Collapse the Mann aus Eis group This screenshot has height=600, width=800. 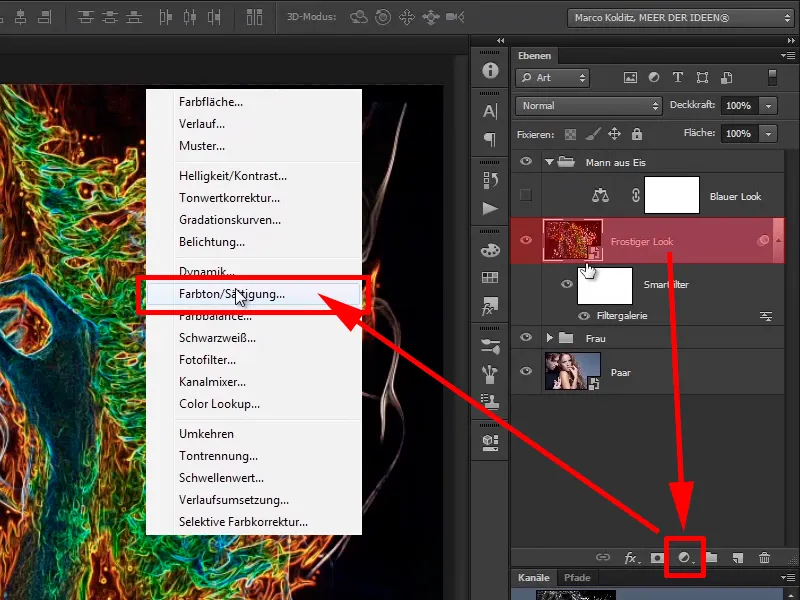549,162
